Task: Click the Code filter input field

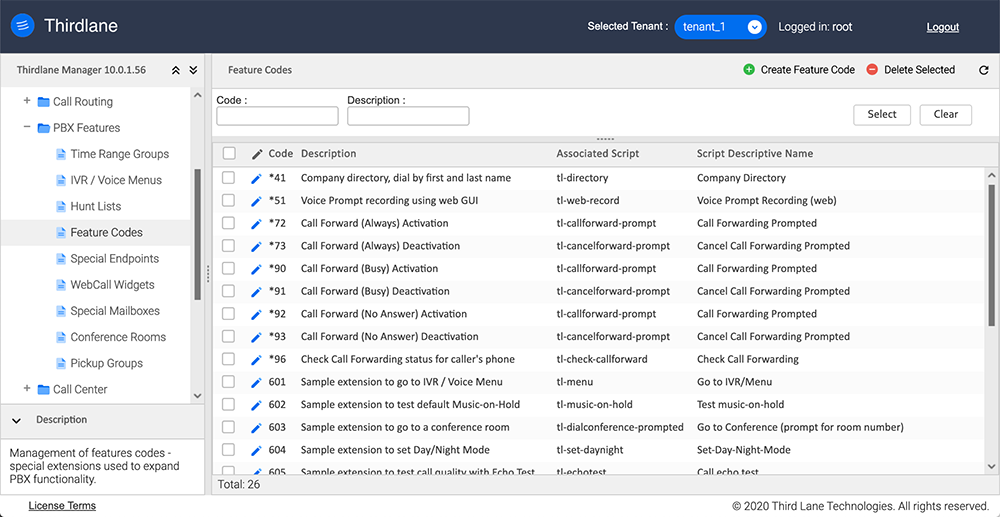Action: 277,116
